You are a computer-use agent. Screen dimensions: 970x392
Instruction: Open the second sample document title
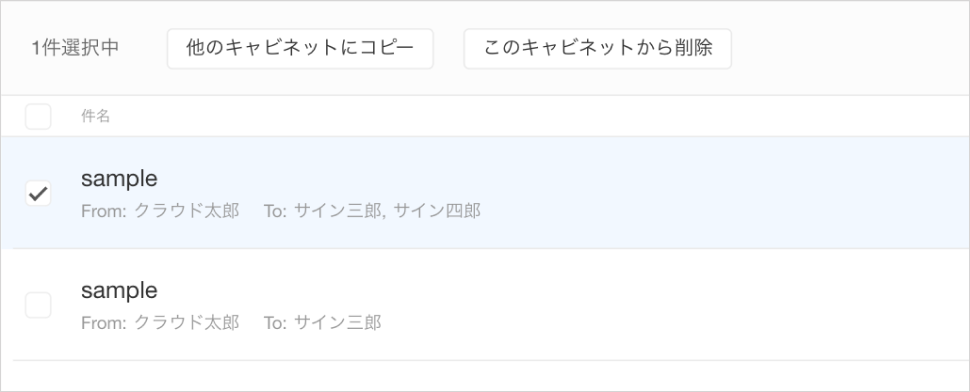tap(119, 290)
